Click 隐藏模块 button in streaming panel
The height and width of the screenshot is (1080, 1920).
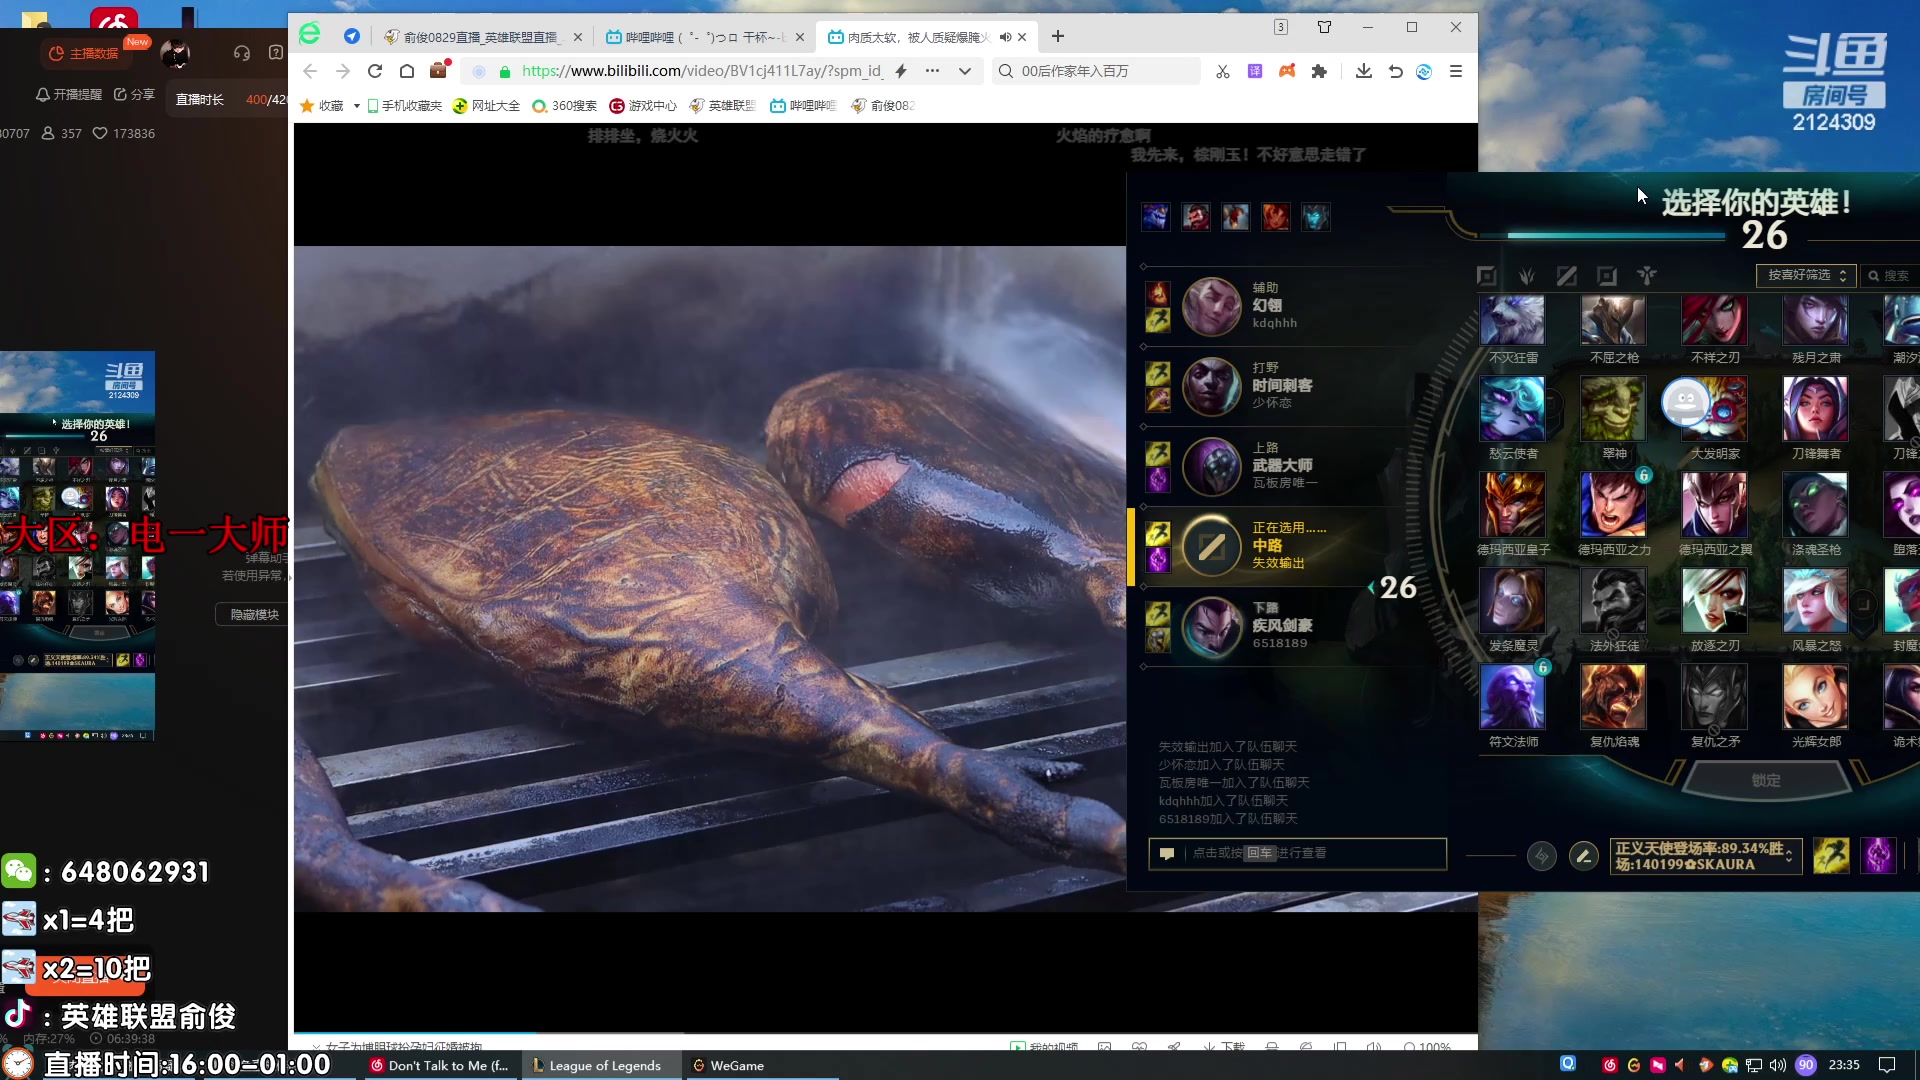tap(254, 615)
